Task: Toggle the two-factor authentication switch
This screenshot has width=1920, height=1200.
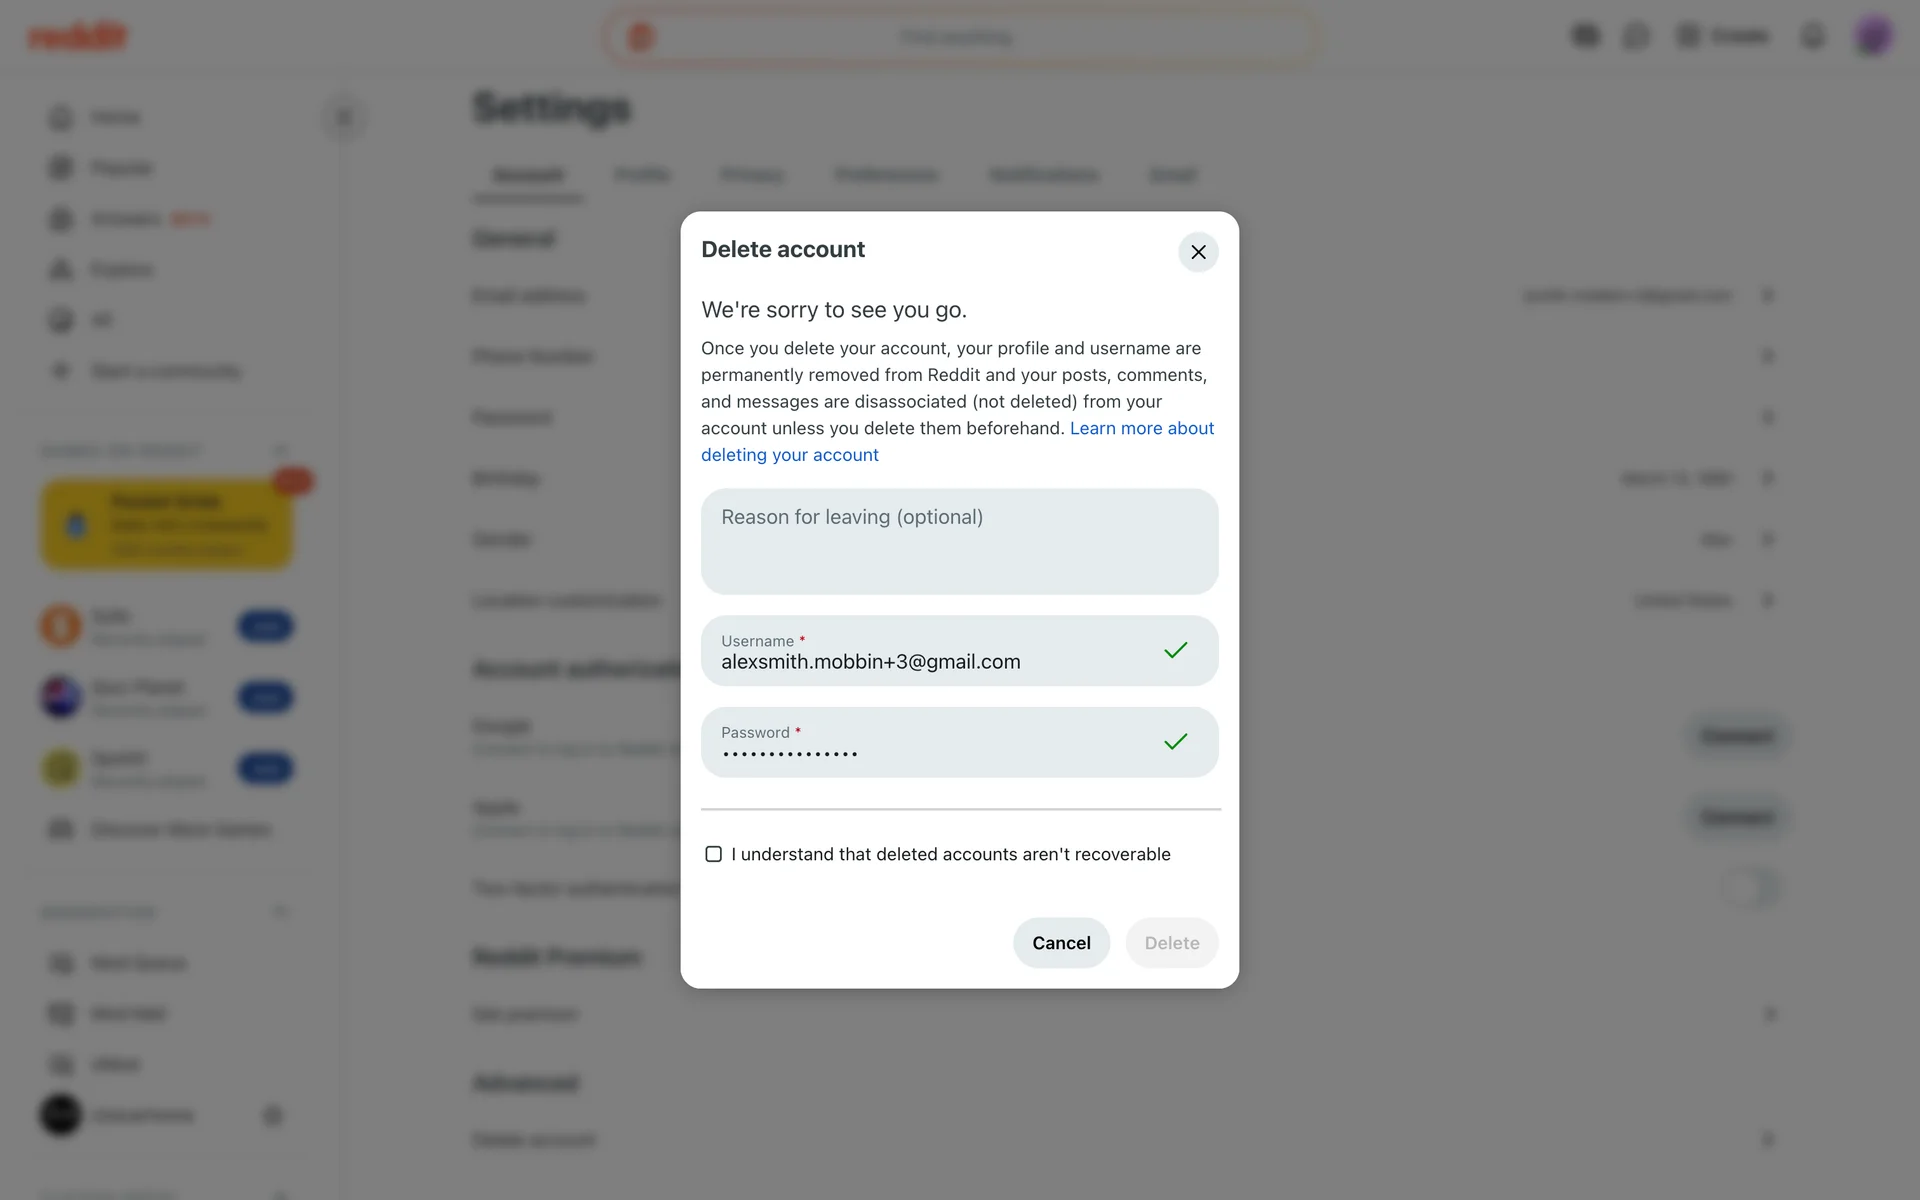Action: coord(1750,888)
